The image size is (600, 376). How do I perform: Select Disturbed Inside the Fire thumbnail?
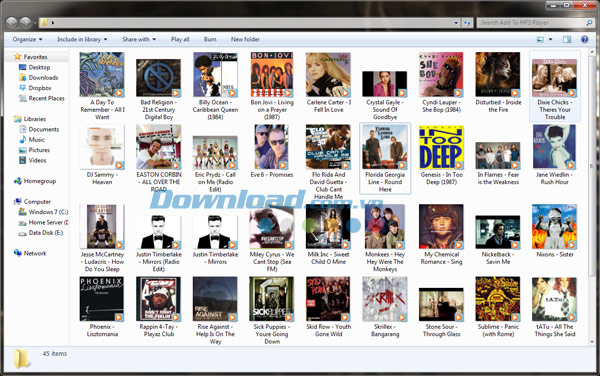tap(498, 74)
